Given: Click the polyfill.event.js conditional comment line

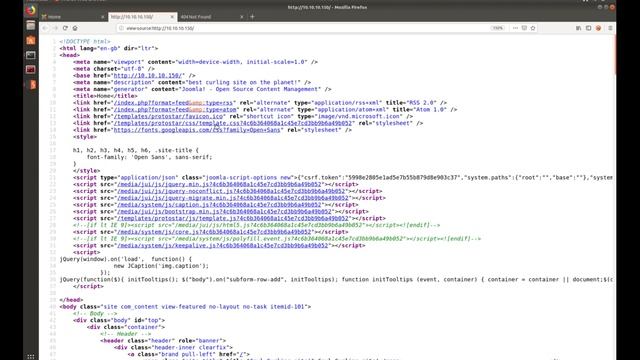Looking at the screenshot, I should (277, 239).
